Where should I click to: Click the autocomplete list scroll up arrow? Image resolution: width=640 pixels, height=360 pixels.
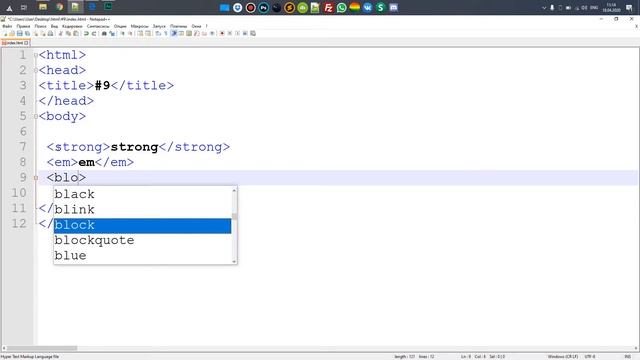click(x=234, y=190)
